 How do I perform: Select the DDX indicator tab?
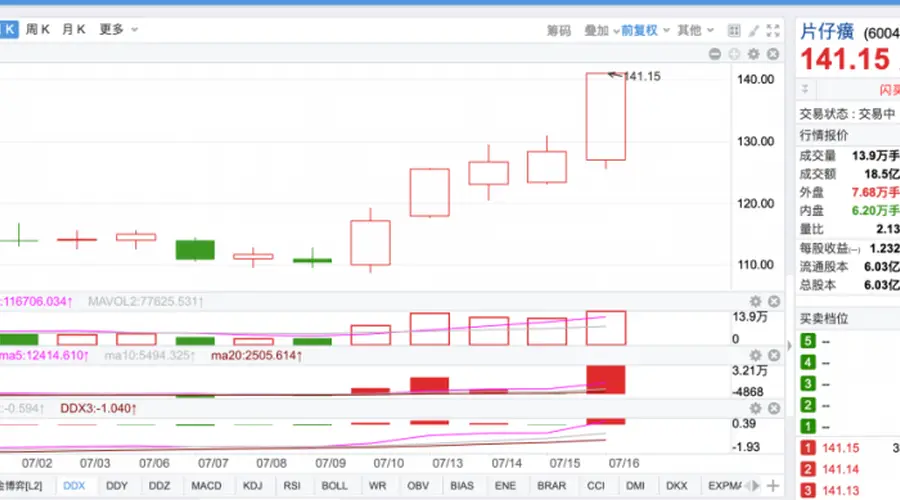point(74,486)
